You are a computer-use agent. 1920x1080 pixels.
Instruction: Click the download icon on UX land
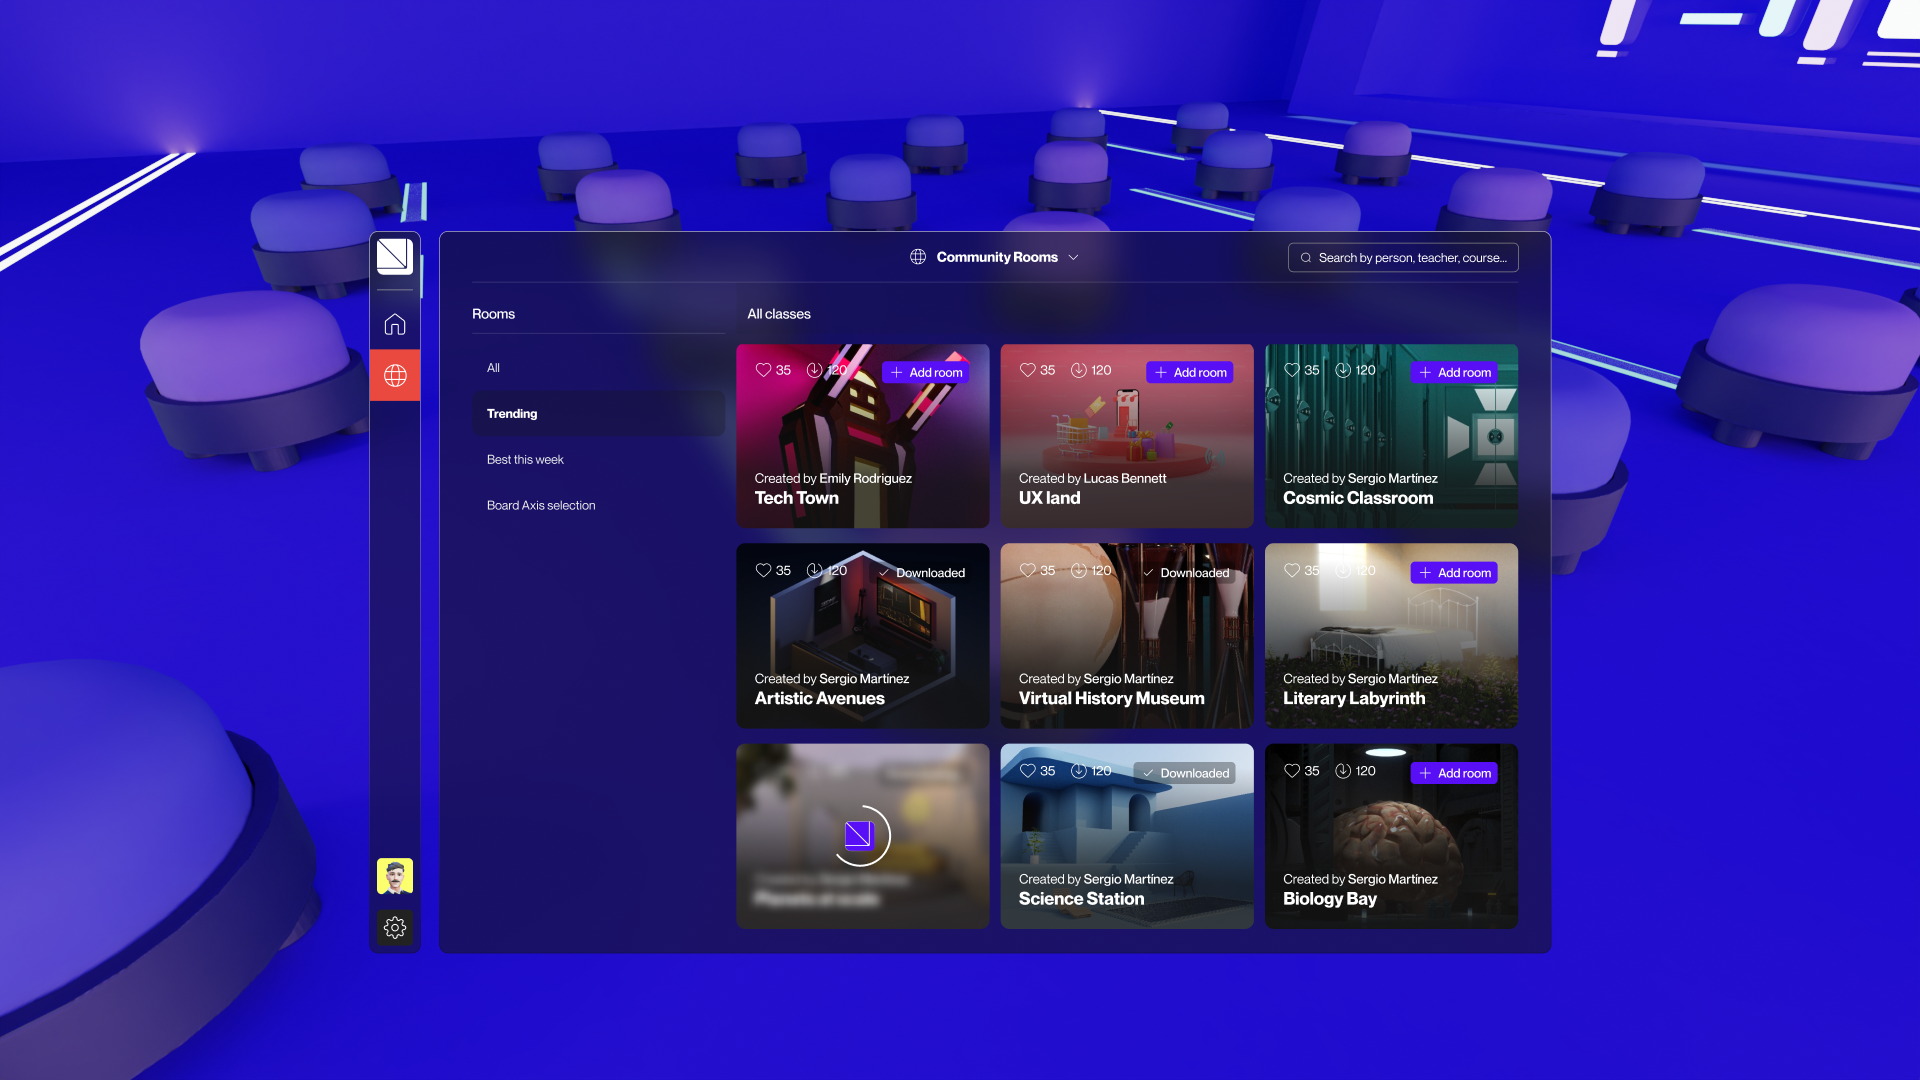(x=1078, y=370)
